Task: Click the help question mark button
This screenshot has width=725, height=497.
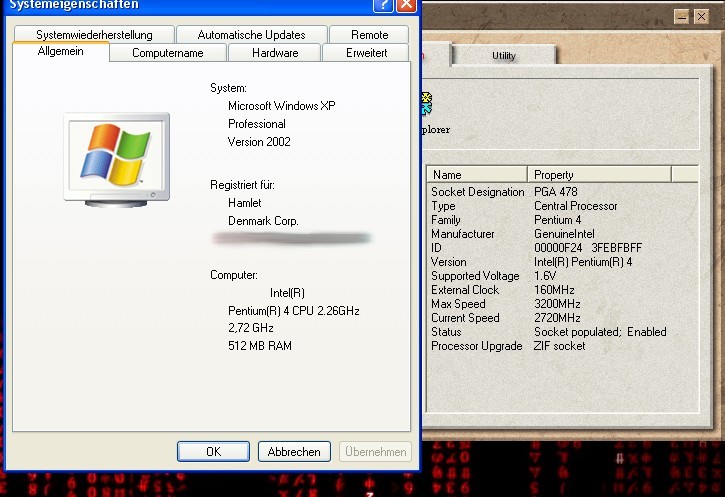Action: click(383, 5)
